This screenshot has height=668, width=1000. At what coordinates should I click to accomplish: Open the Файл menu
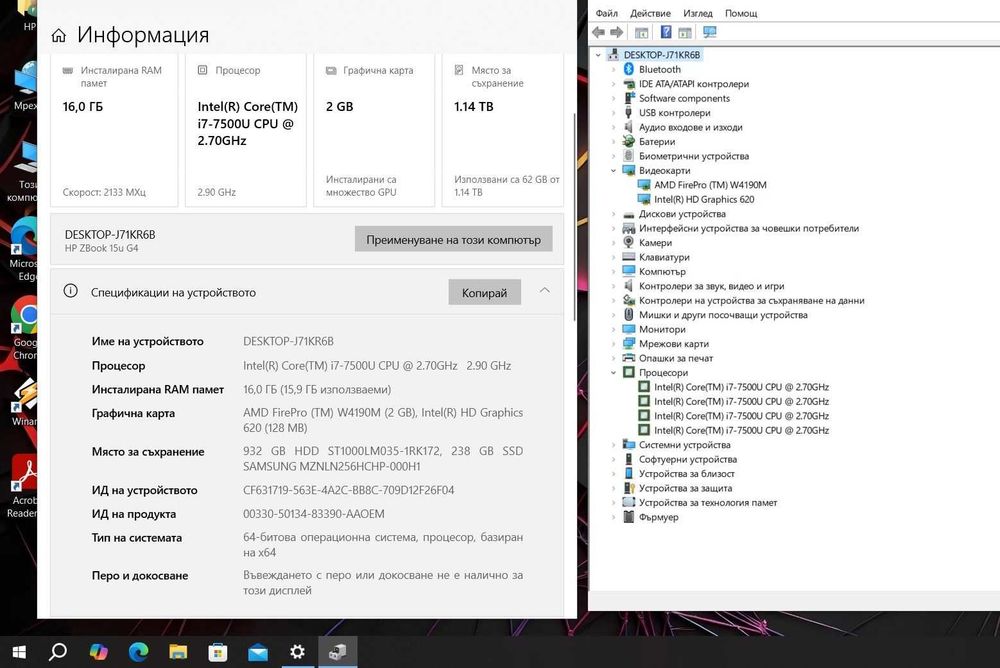tap(607, 13)
